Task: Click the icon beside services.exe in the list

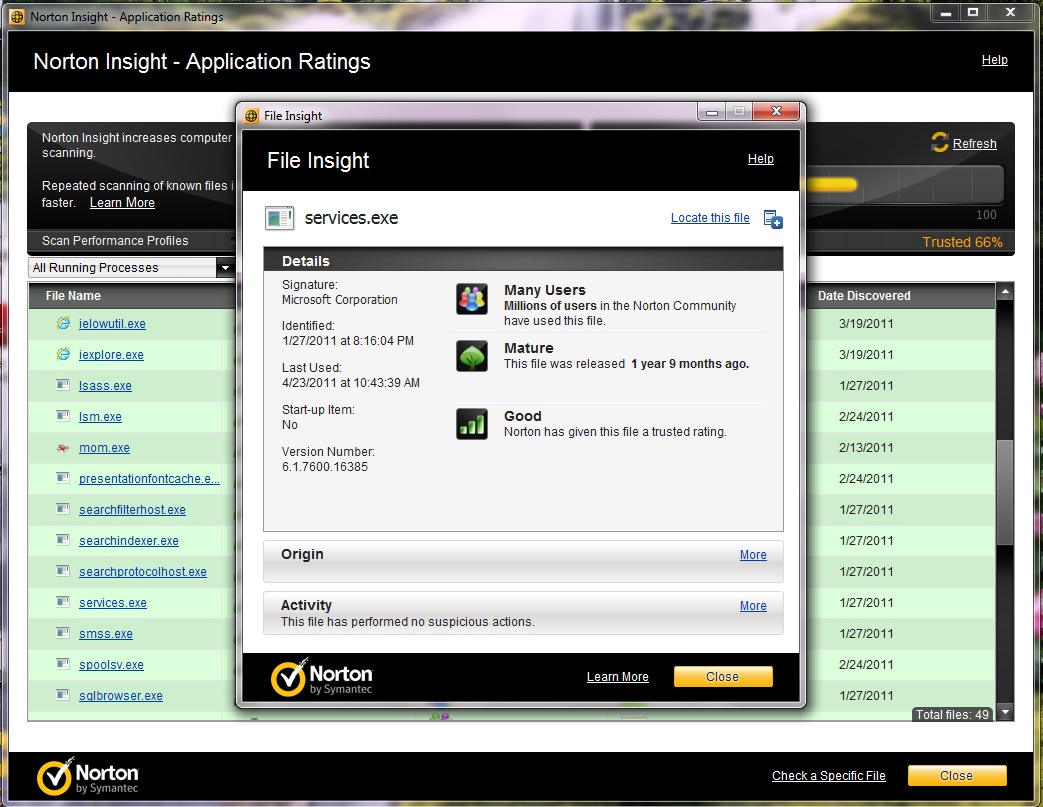Action: pyautogui.click(x=63, y=602)
